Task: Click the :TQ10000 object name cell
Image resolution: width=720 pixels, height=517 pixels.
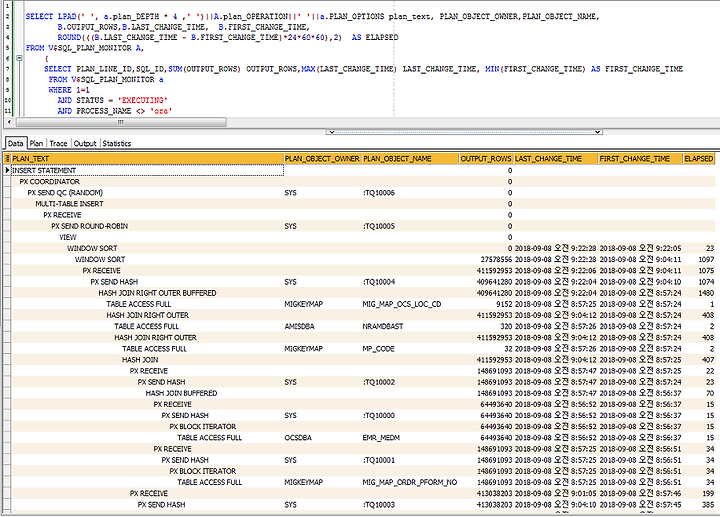Action: click(411, 416)
